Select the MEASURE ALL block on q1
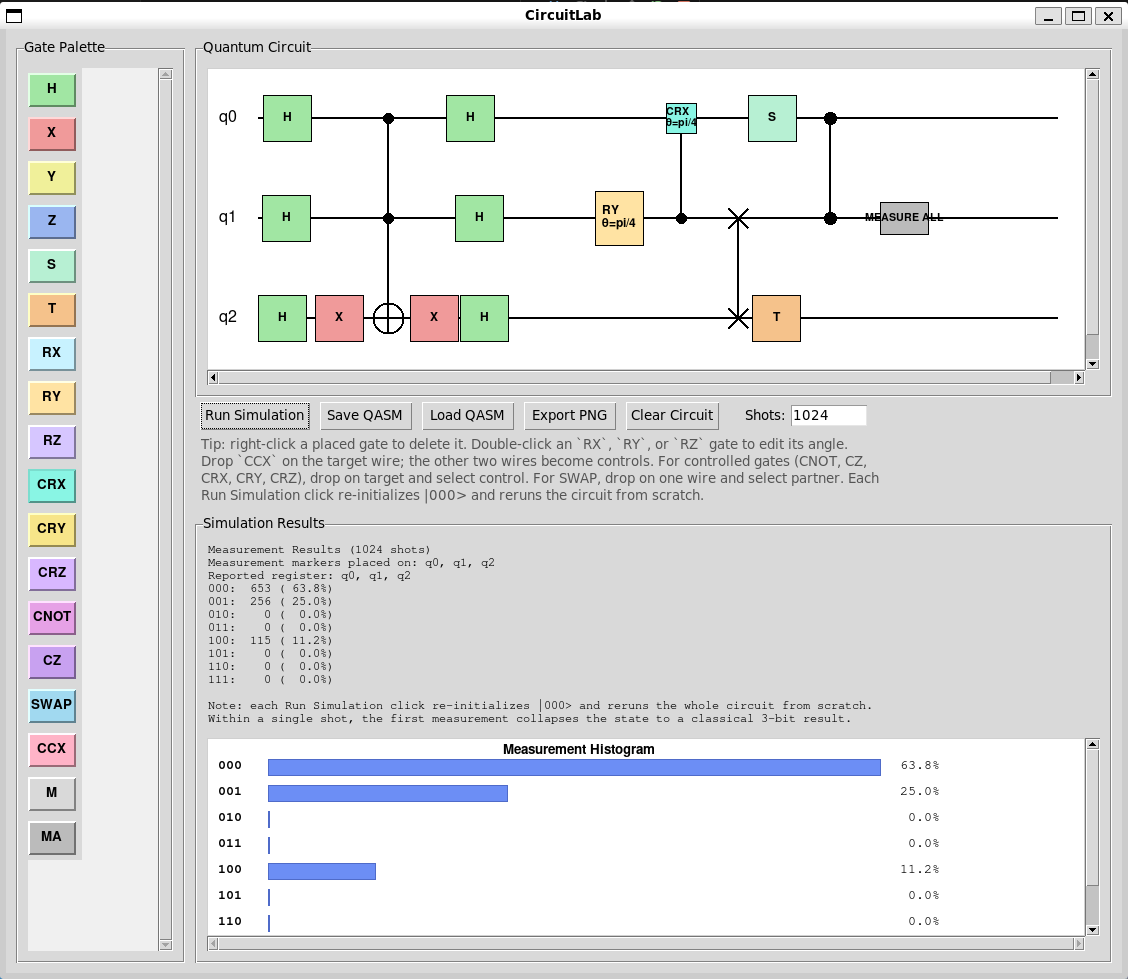This screenshot has width=1128, height=979. [x=904, y=218]
